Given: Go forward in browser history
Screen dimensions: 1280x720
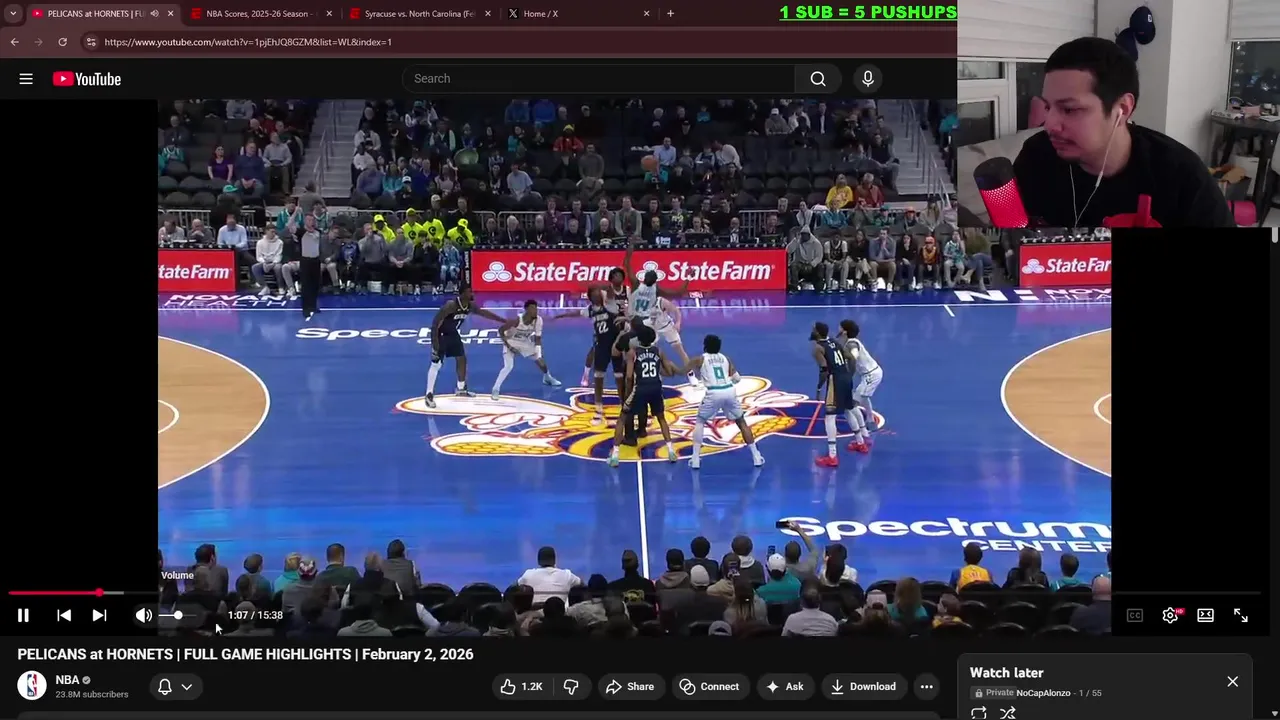Looking at the screenshot, I should (x=38, y=42).
